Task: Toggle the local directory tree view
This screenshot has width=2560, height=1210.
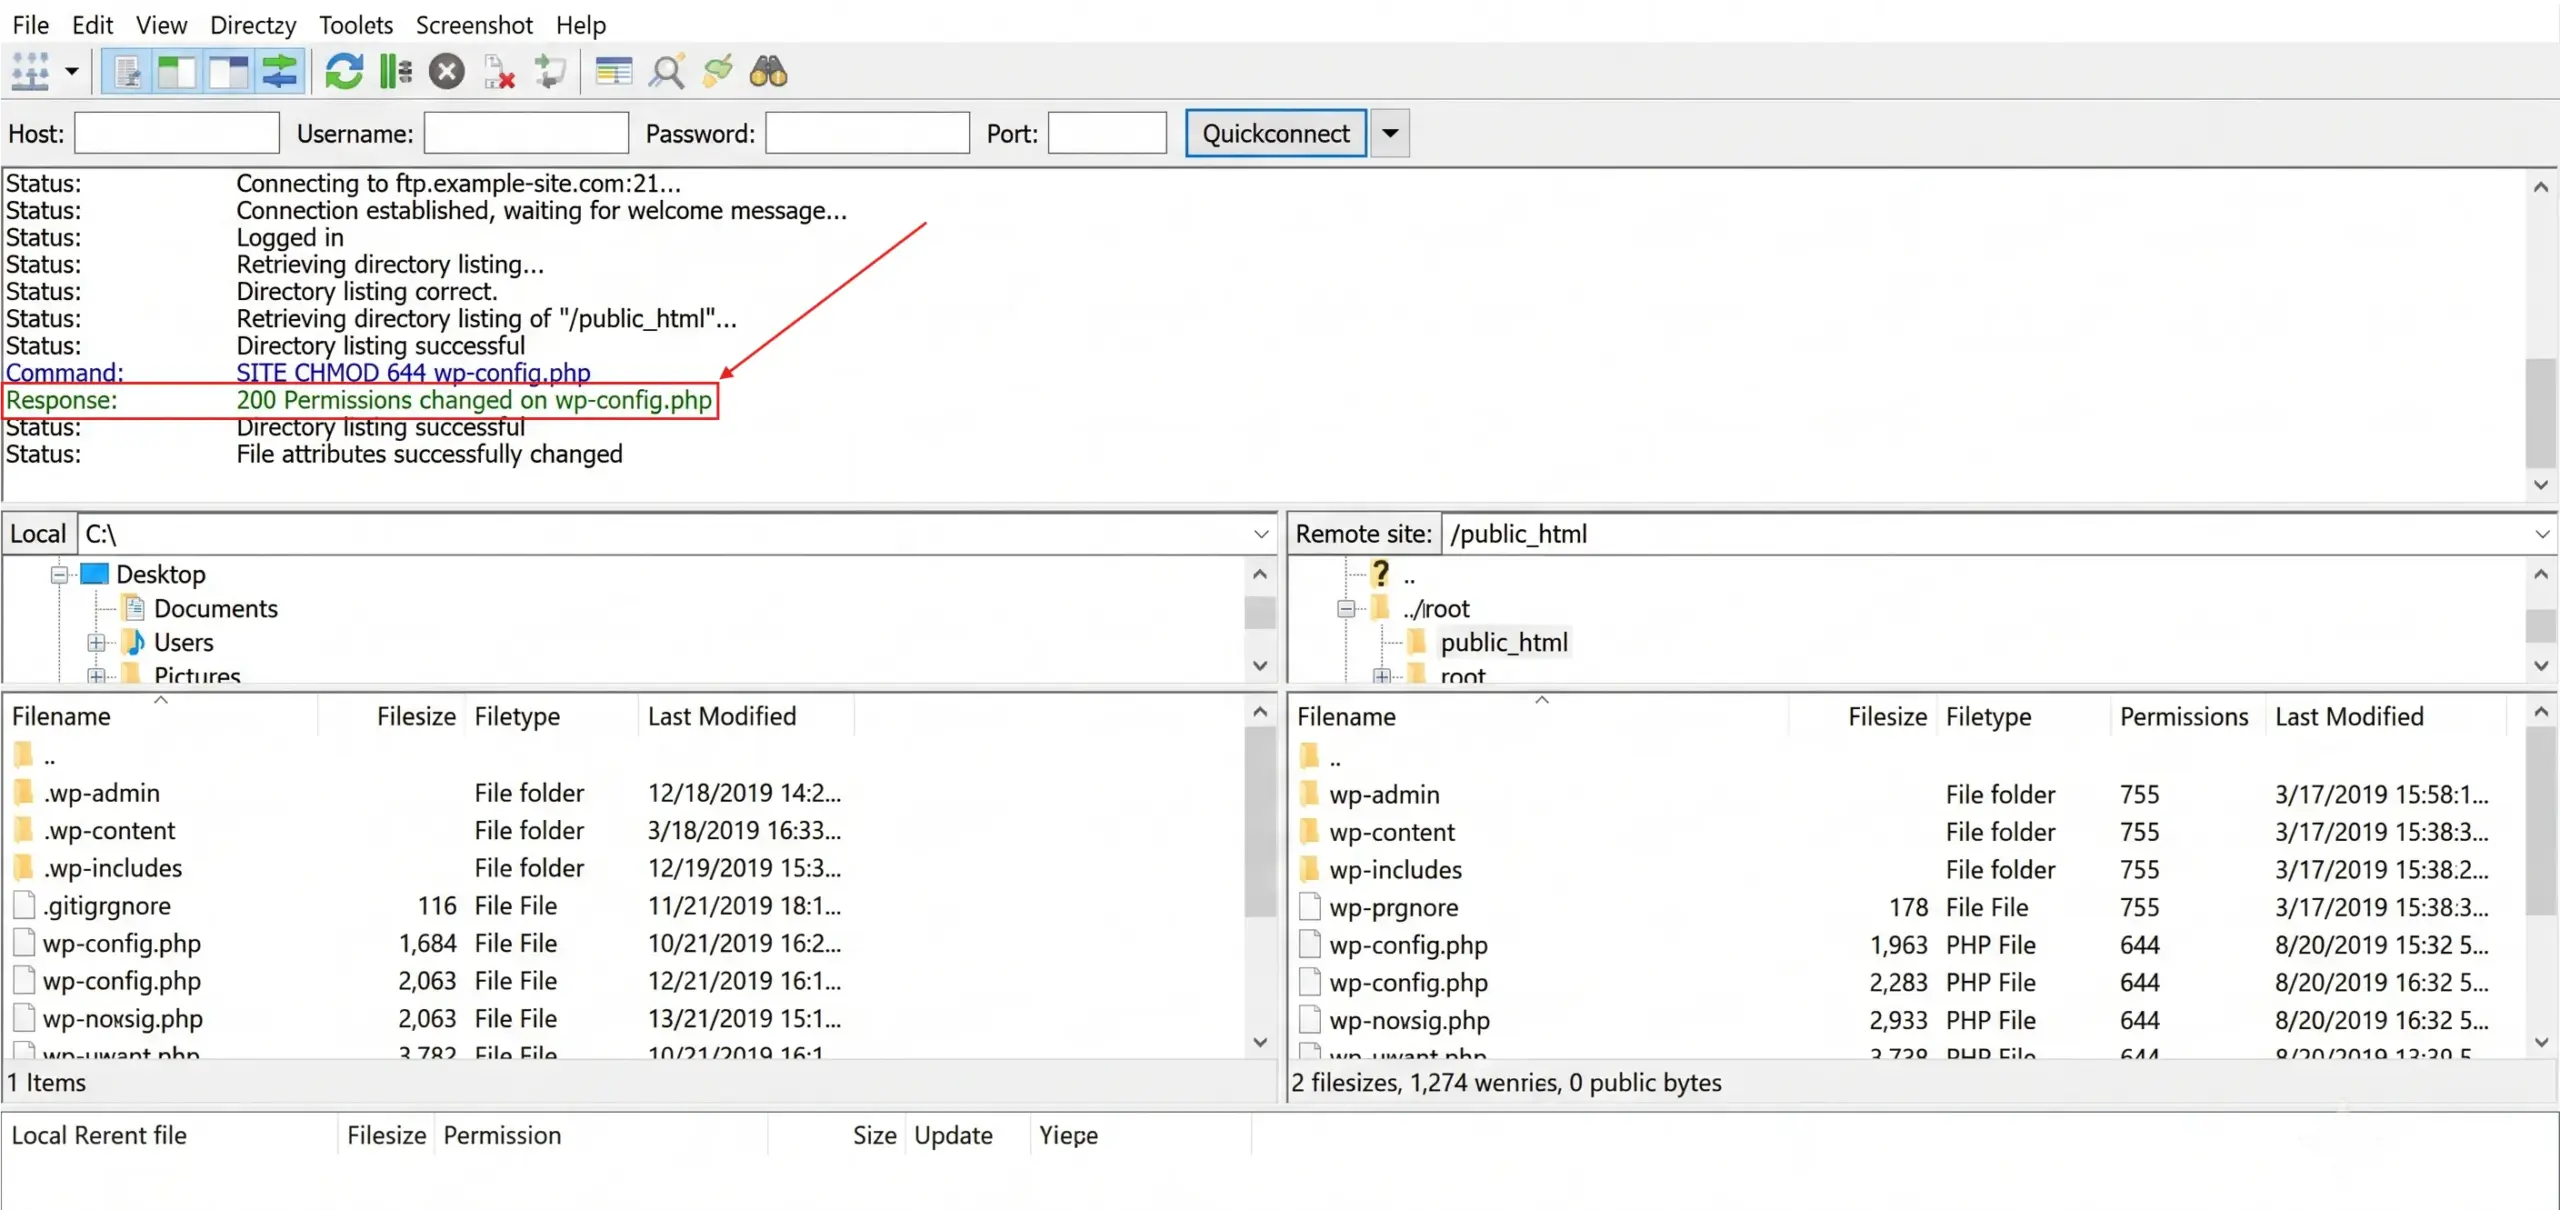Action: pyautogui.click(x=178, y=72)
